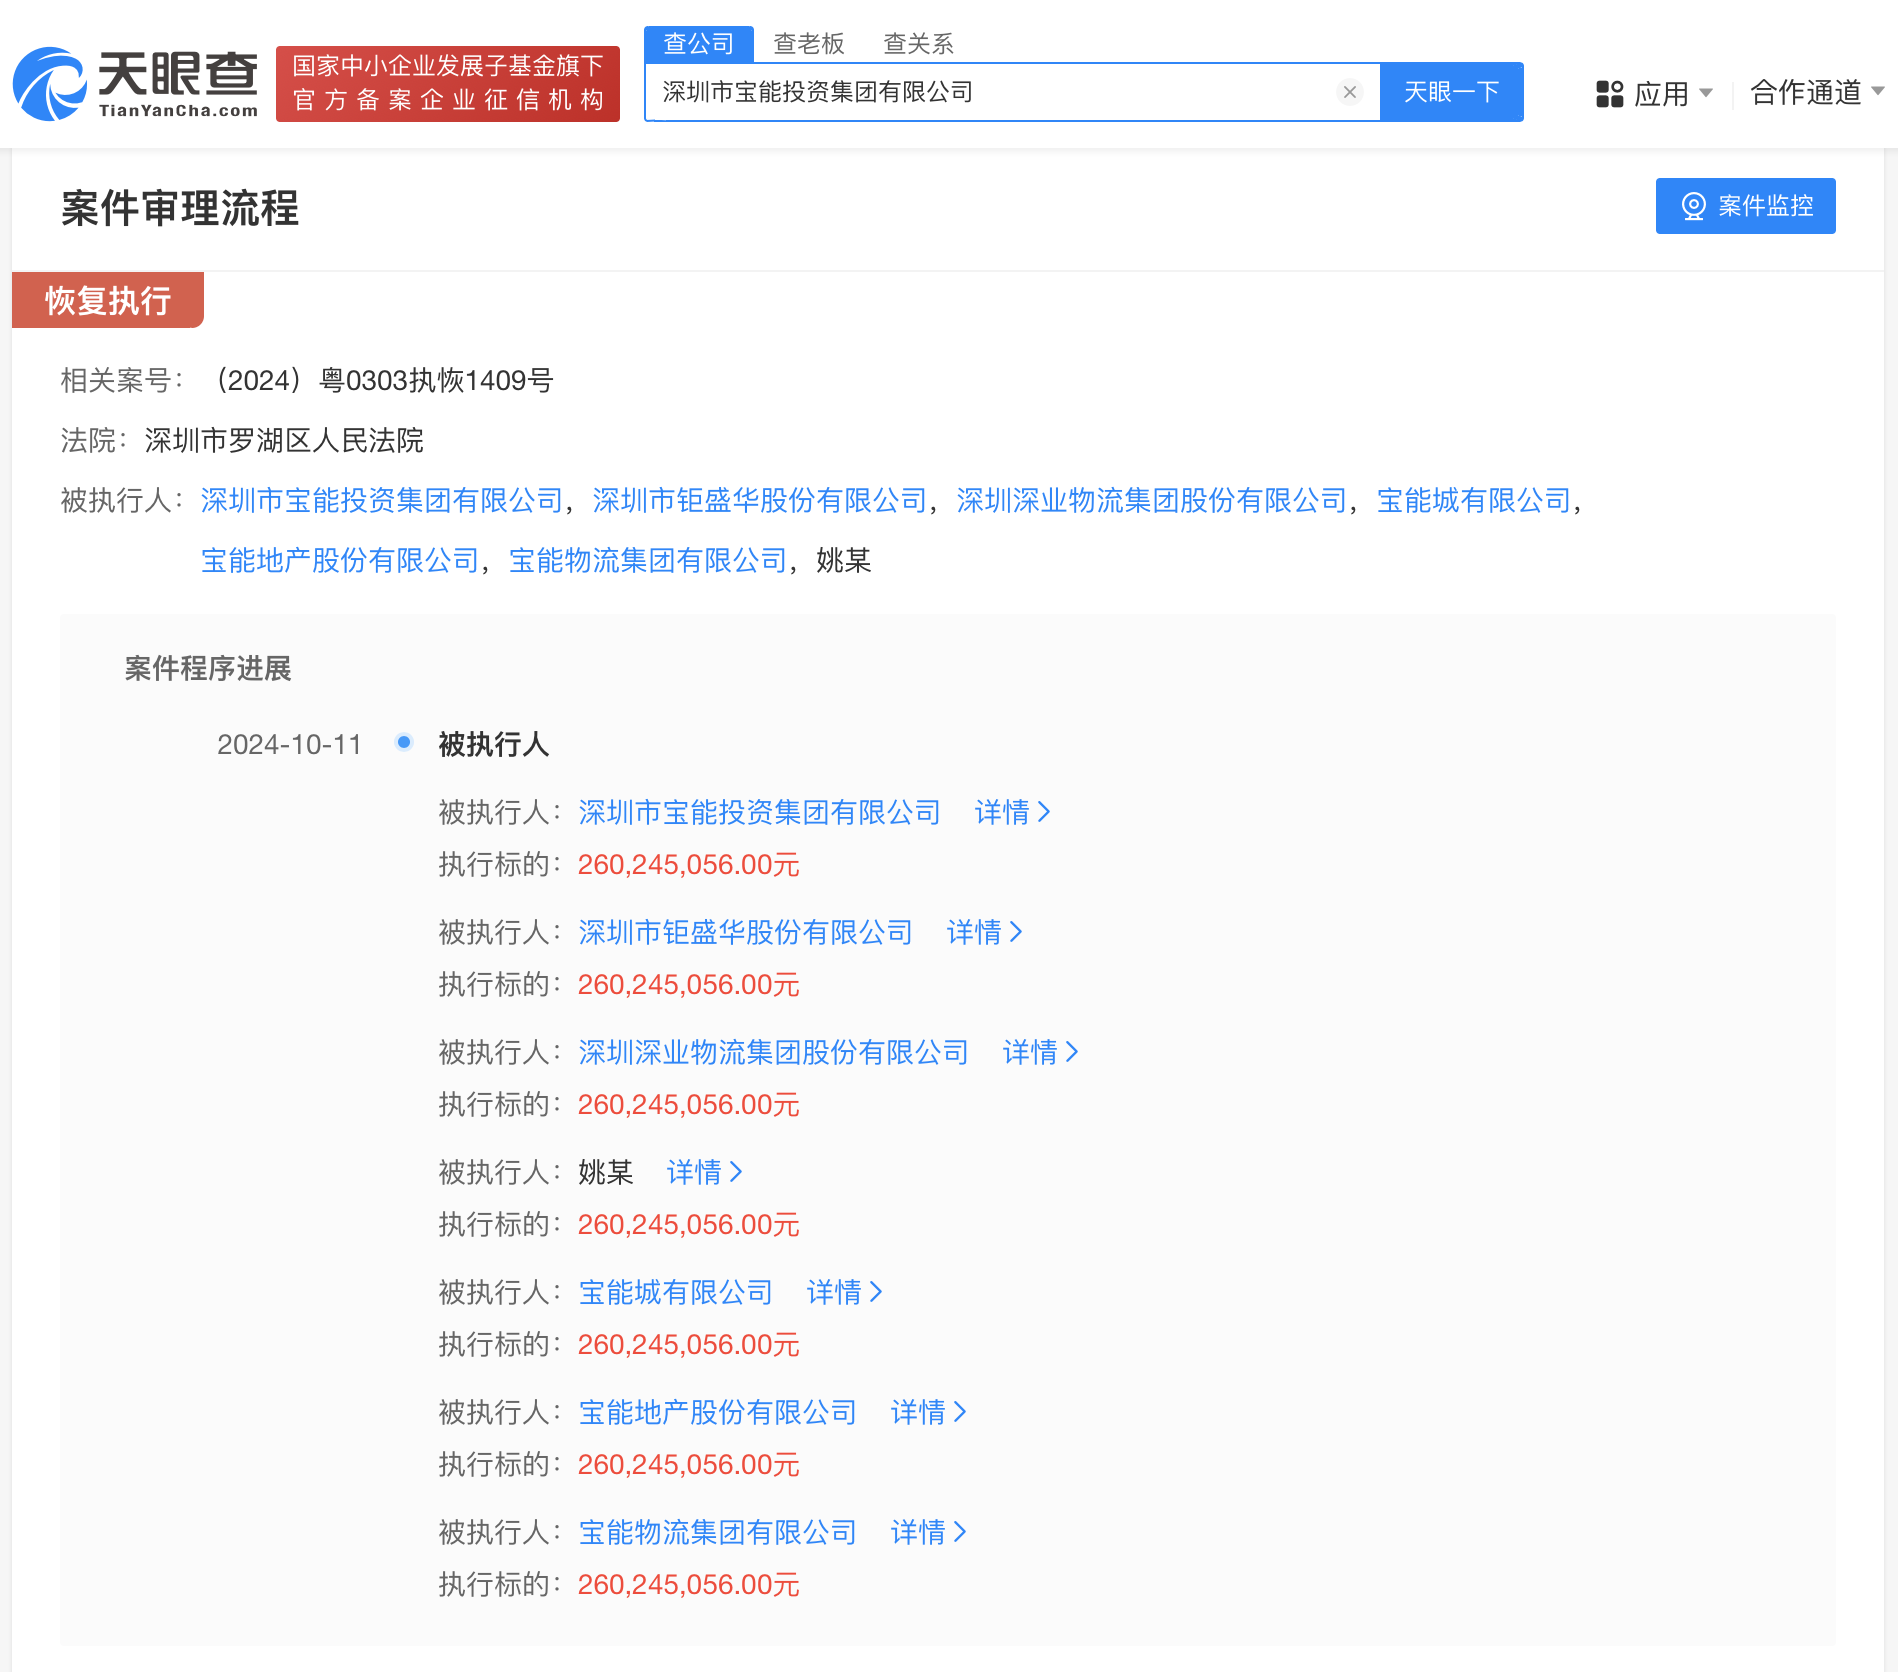The image size is (1898, 1672).
Task: Switch to the 查老板 tab
Action: (809, 43)
